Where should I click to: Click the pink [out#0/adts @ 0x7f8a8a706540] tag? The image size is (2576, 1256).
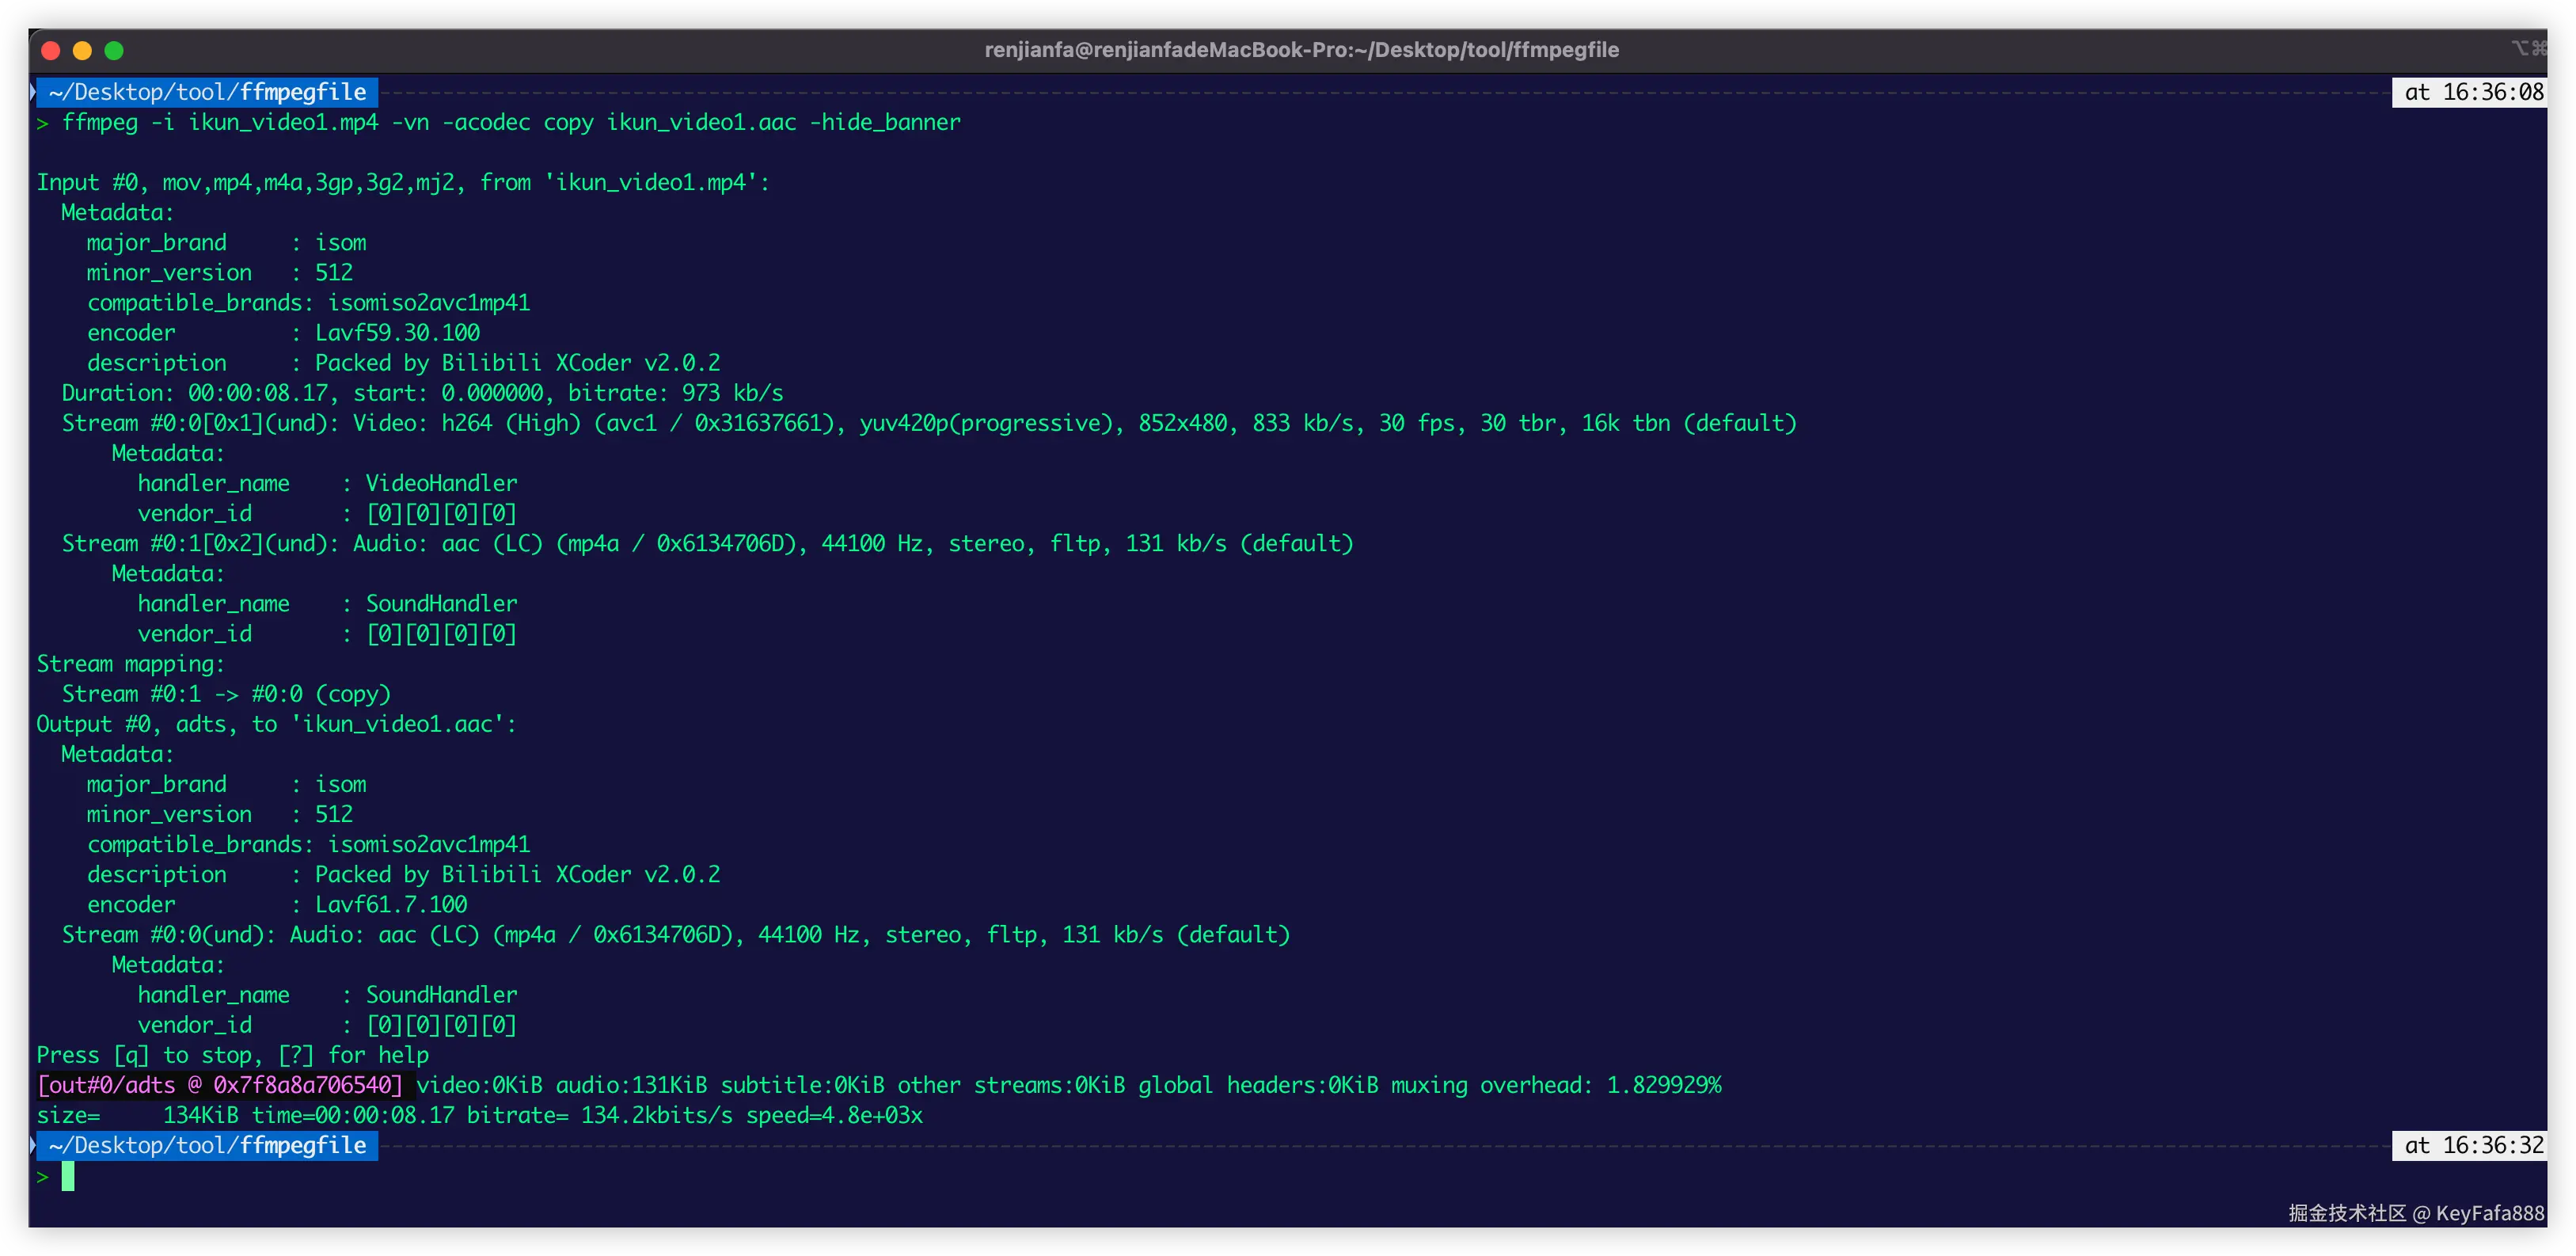point(220,1085)
